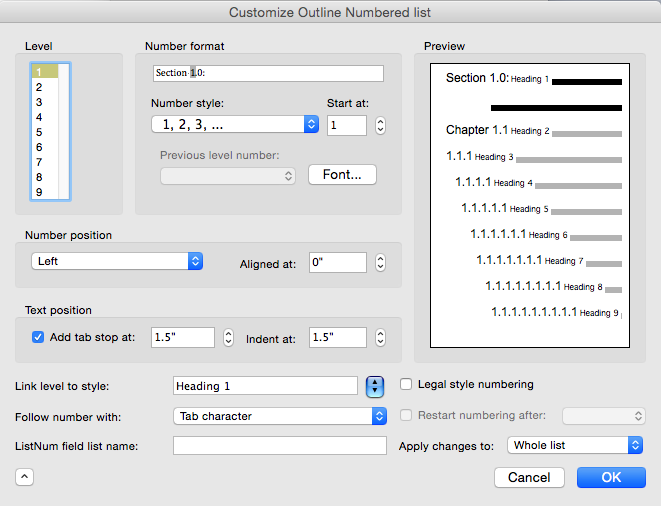Select level 3 in Level list
Screen dimensions: 661x506
[45, 102]
